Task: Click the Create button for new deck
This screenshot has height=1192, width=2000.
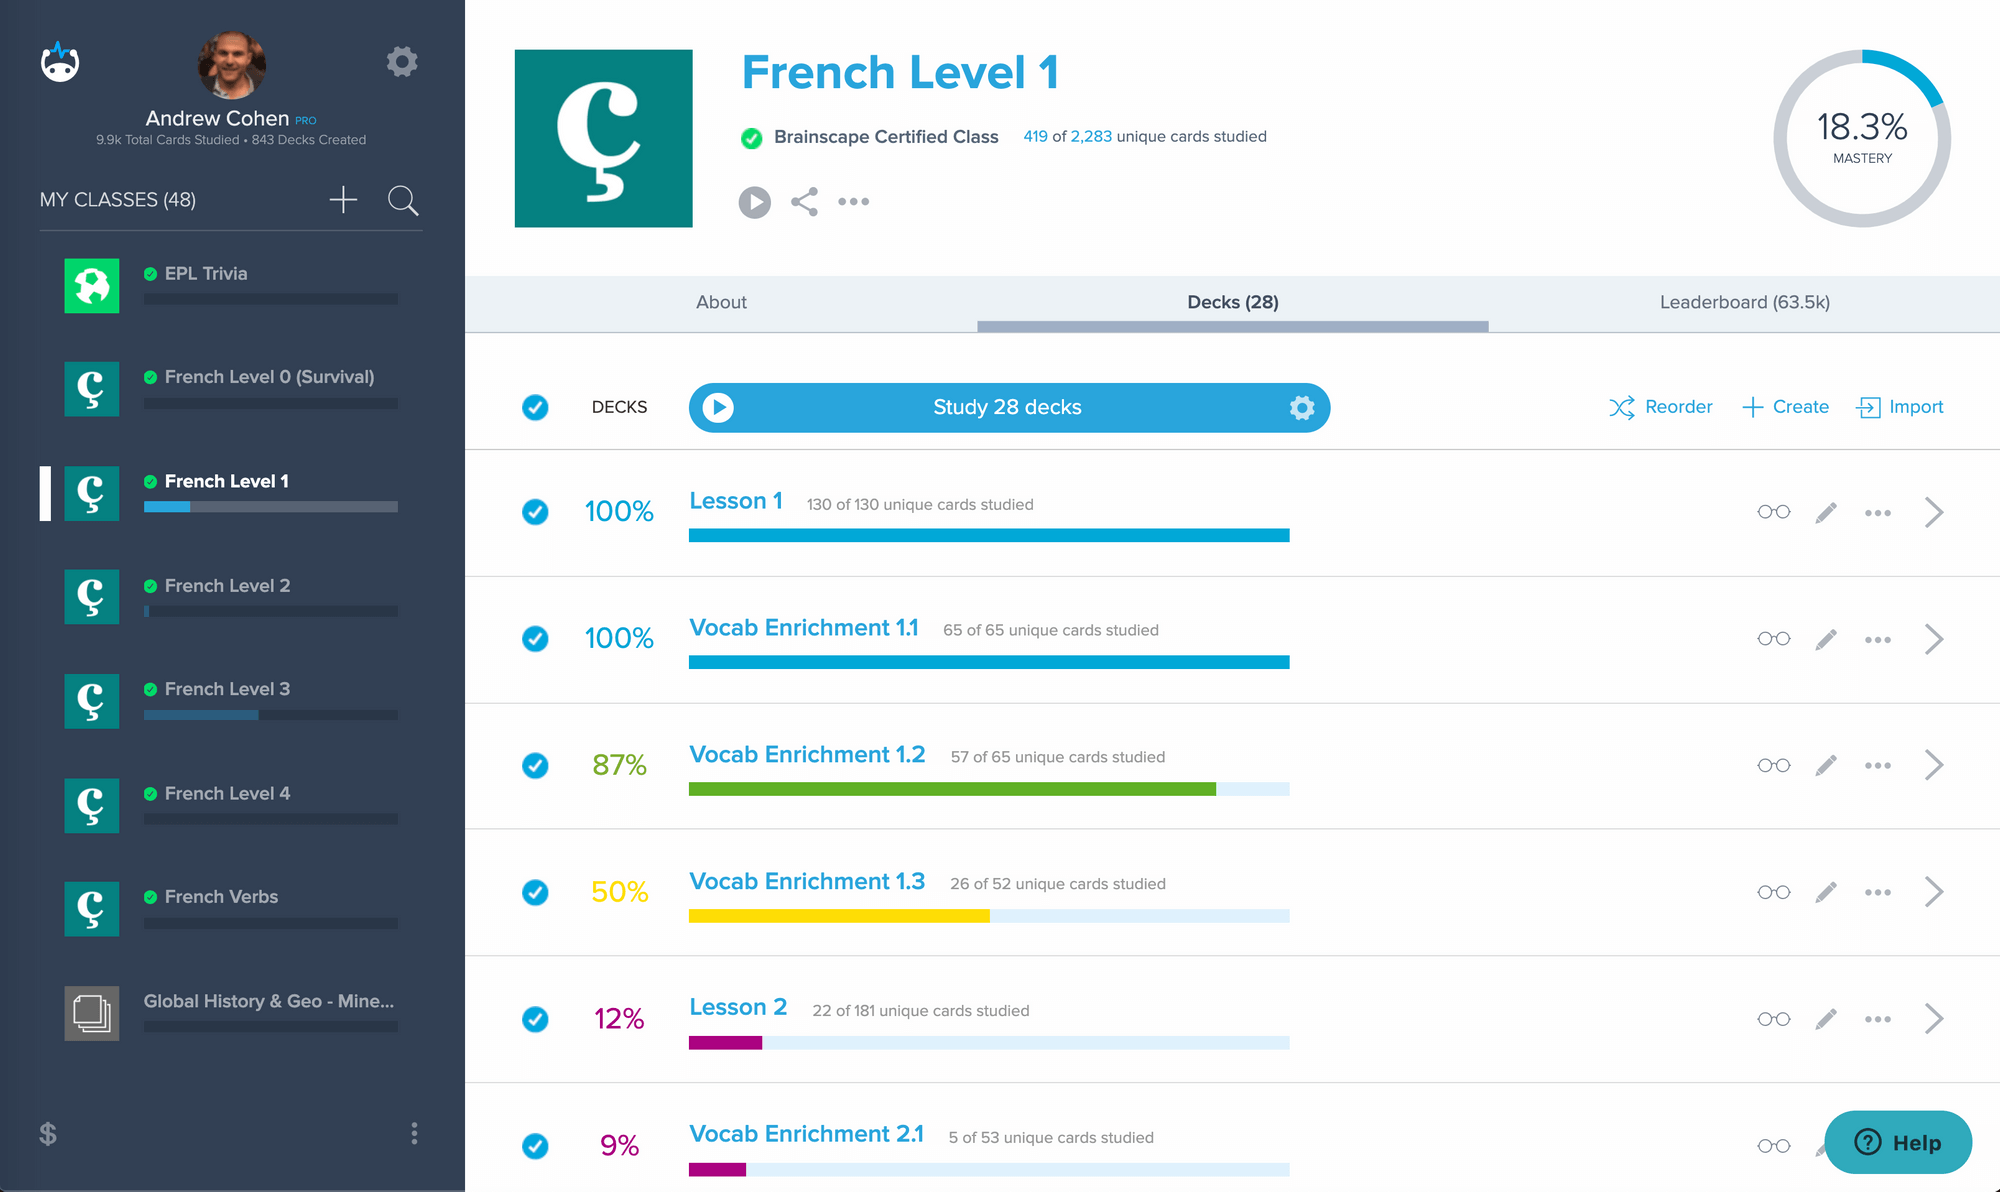Action: 1783,407
